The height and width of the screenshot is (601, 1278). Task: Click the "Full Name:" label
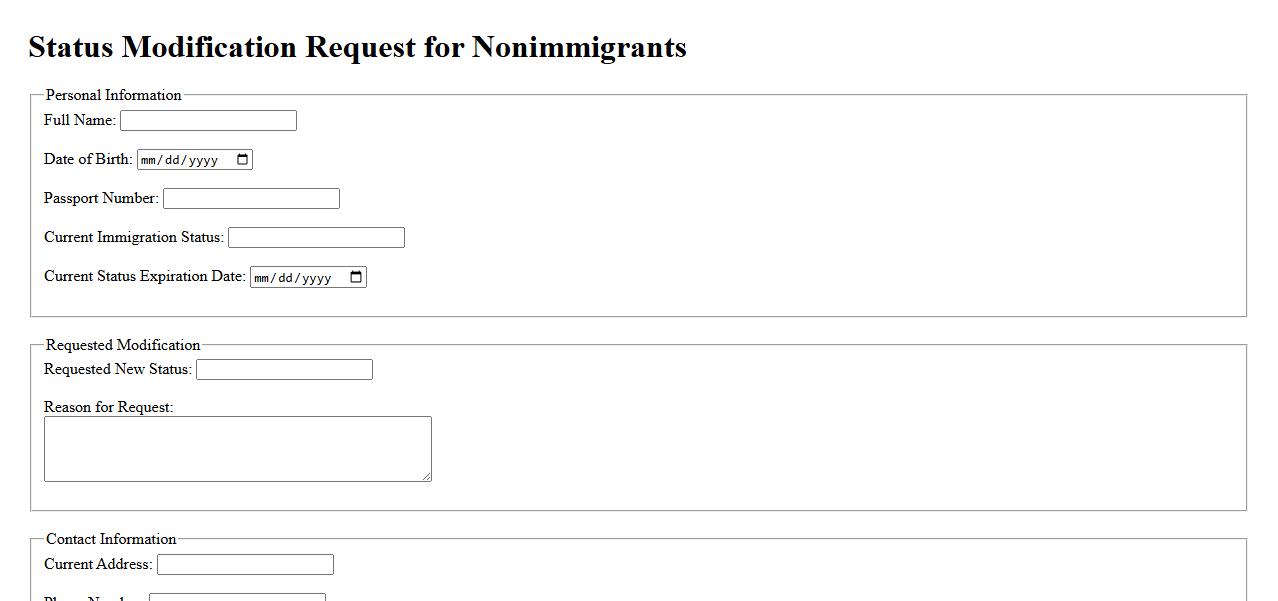point(80,120)
